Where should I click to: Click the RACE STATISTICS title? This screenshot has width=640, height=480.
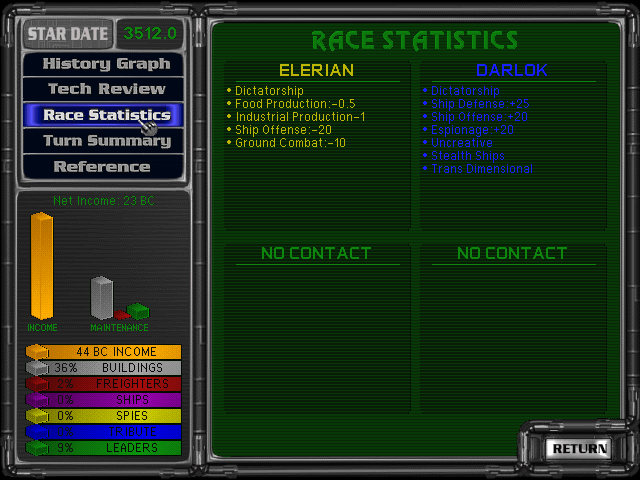pyautogui.click(x=415, y=41)
